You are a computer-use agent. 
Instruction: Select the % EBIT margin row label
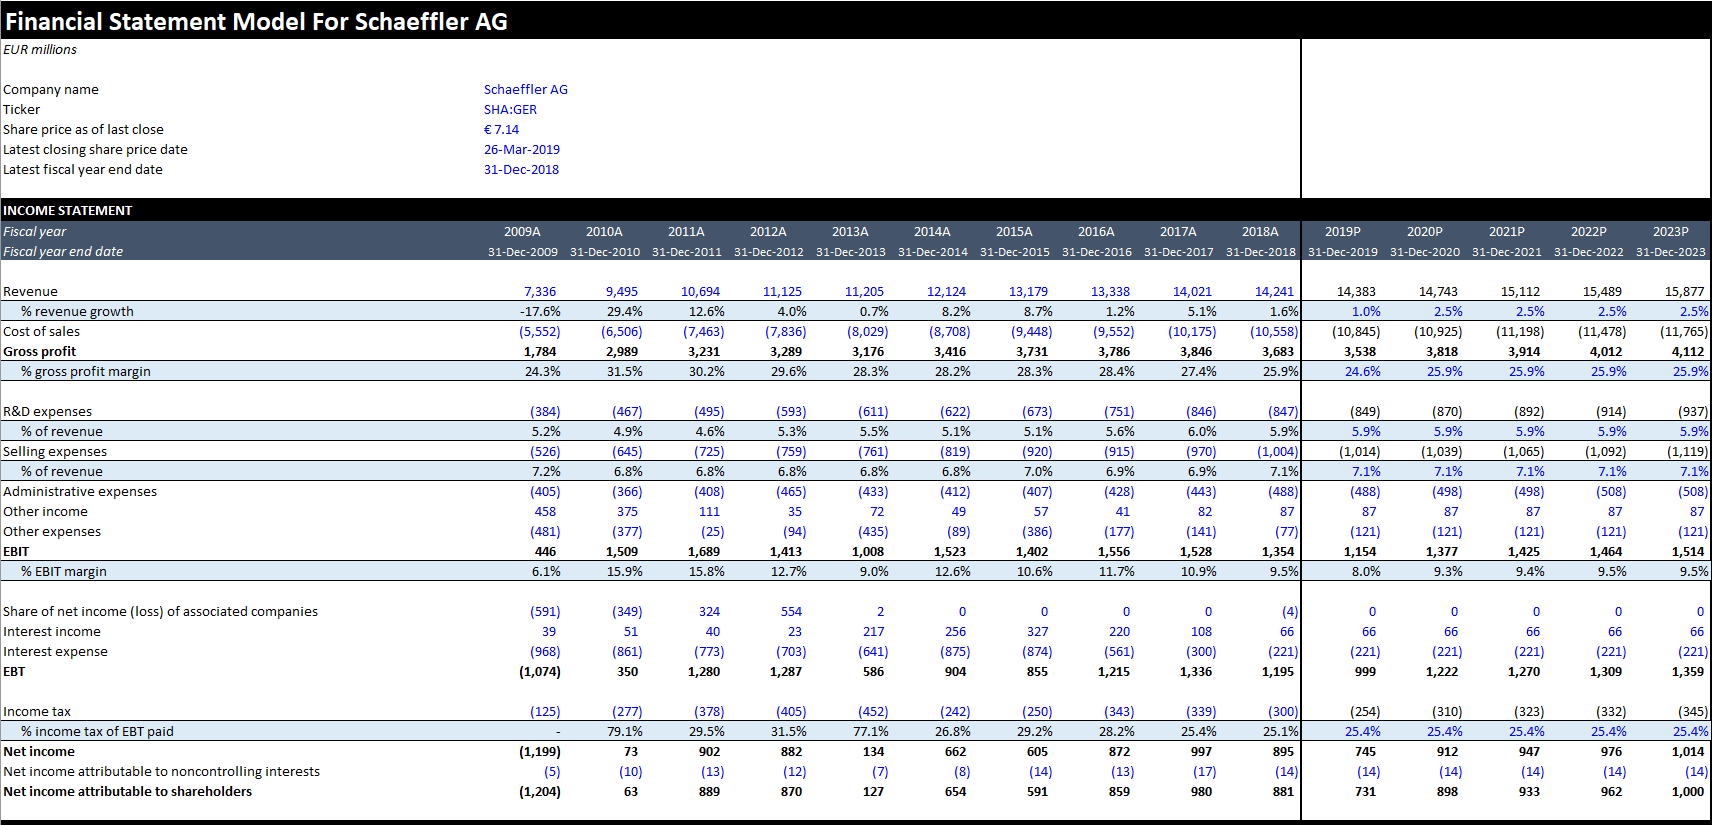[64, 572]
